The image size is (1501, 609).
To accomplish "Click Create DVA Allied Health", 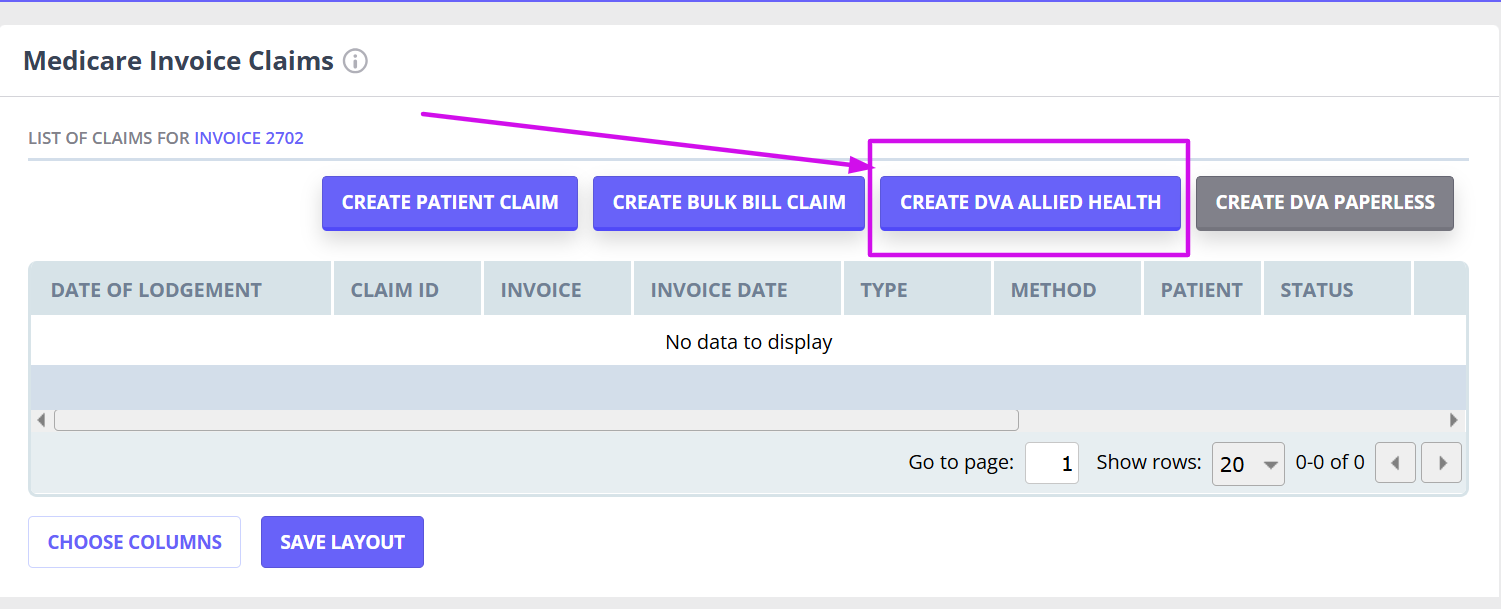I will (x=1029, y=202).
